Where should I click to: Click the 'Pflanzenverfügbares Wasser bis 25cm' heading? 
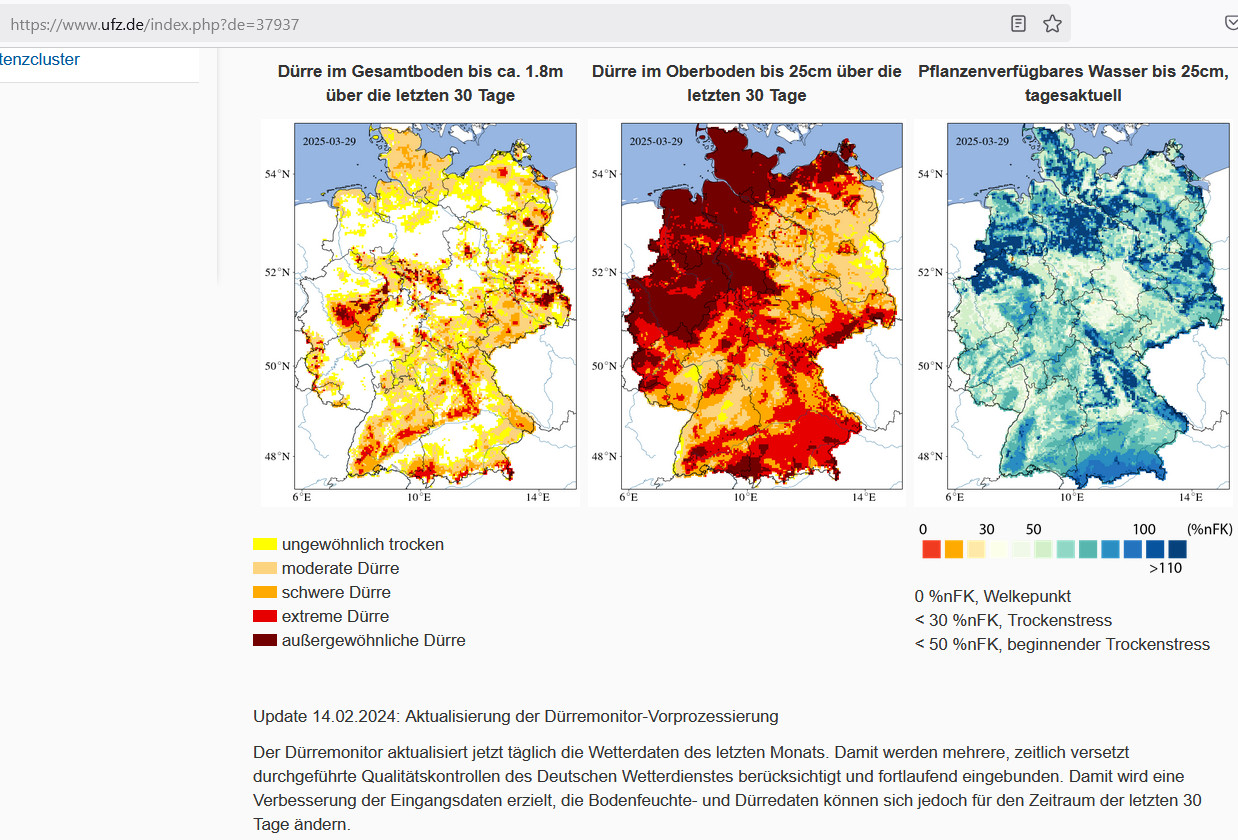[1072, 83]
